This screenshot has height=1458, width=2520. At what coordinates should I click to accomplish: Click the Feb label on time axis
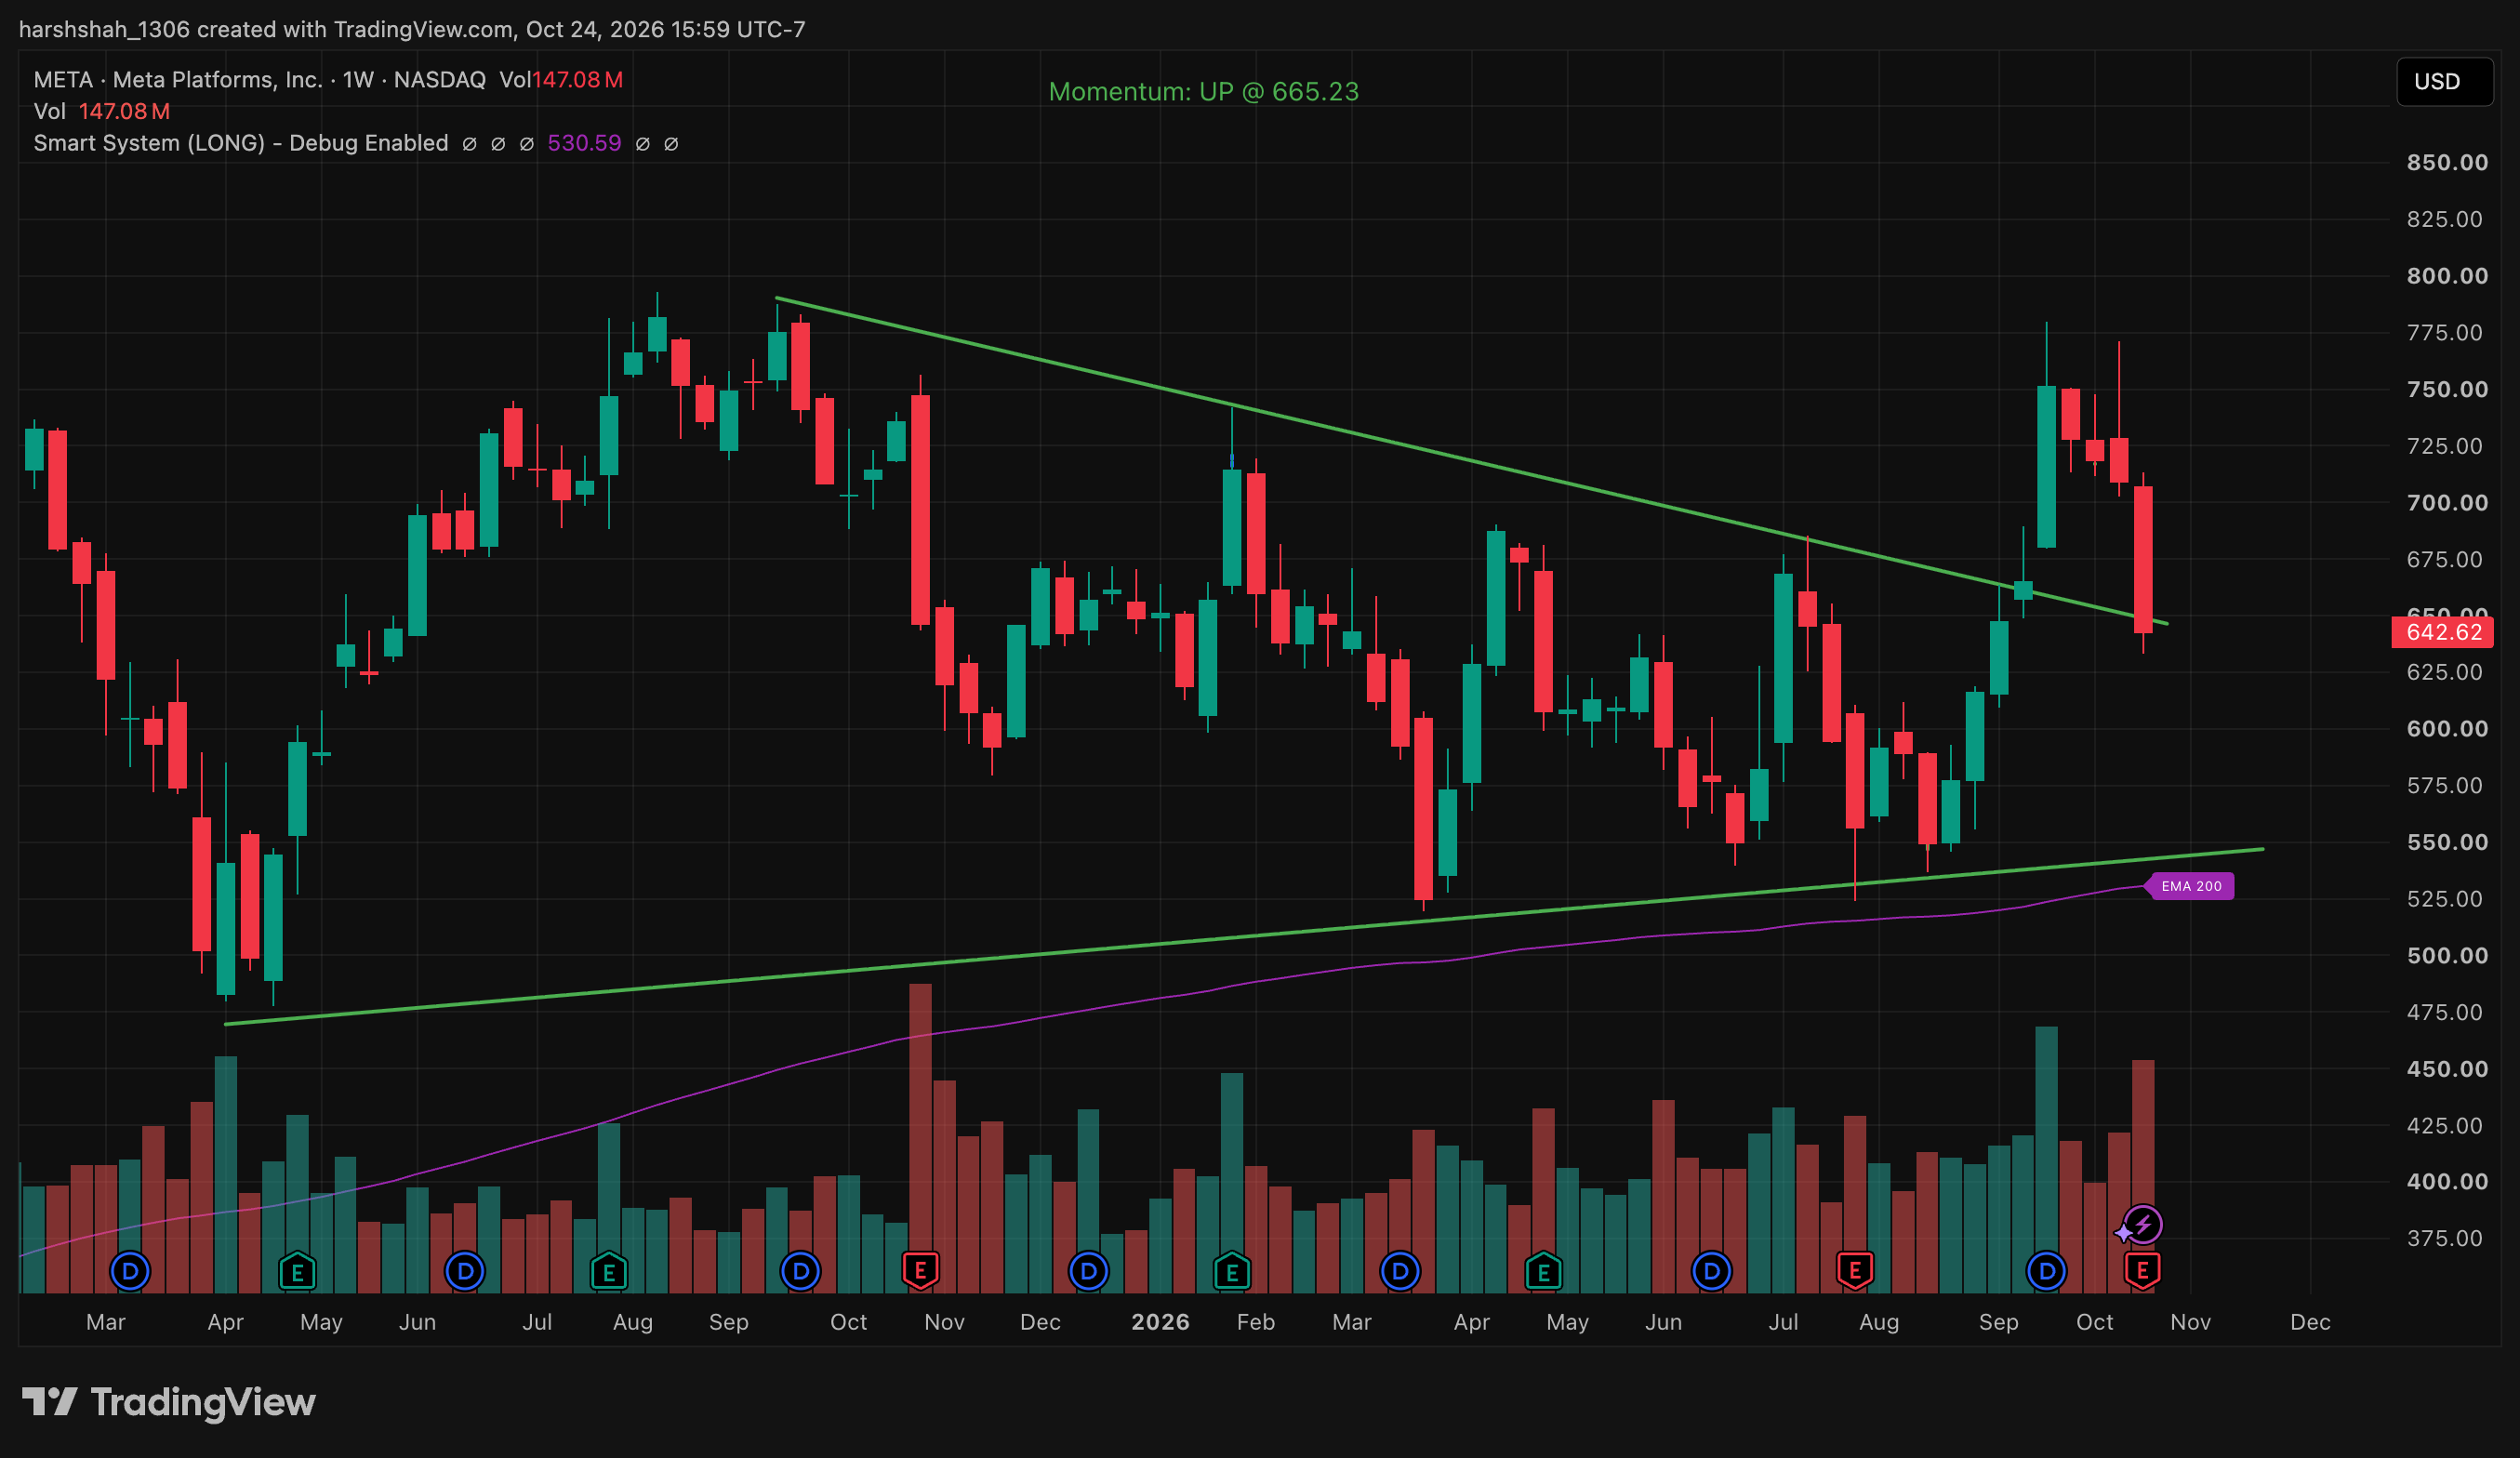tap(1256, 1322)
